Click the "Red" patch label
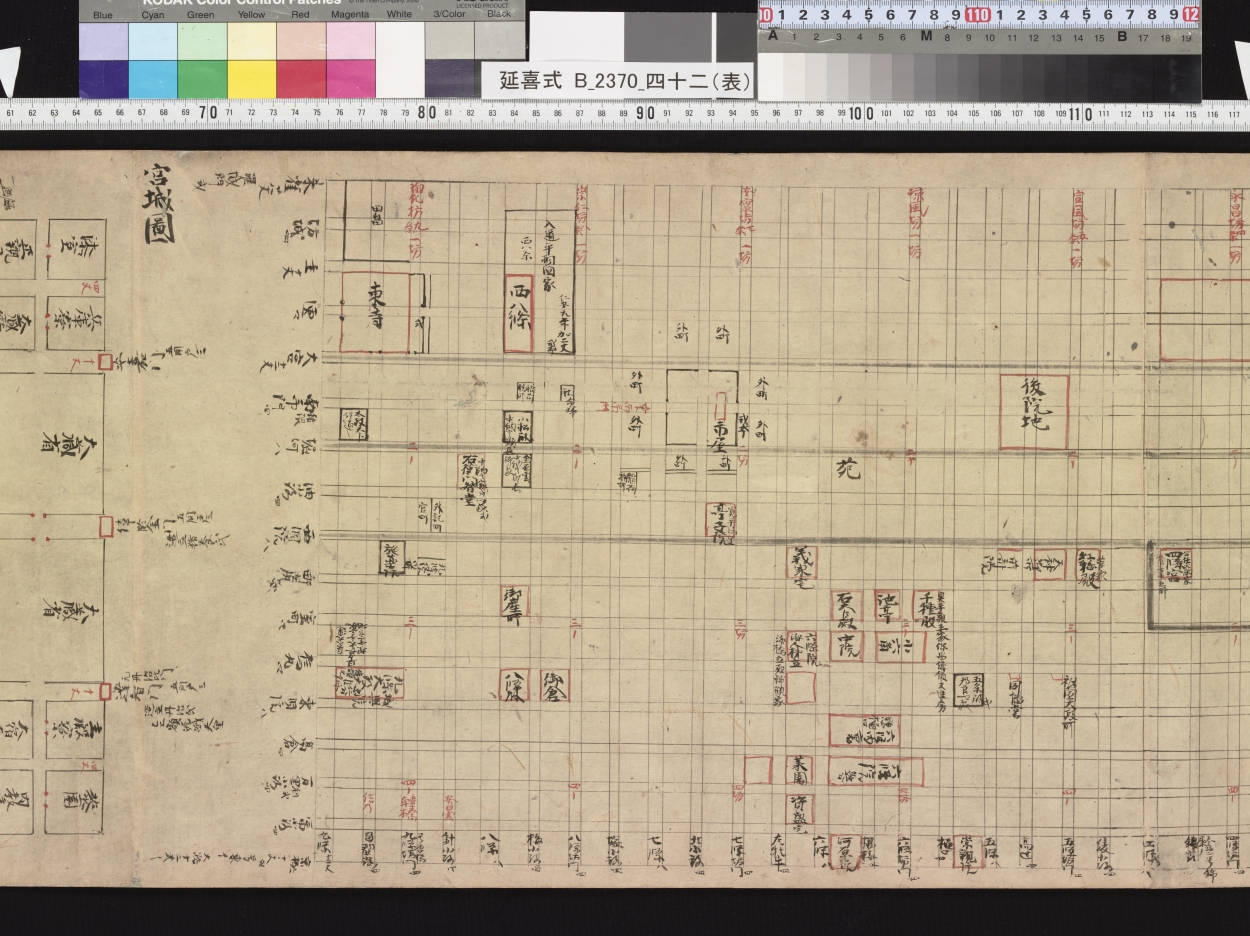The height and width of the screenshot is (936, 1250). [x=300, y=15]
